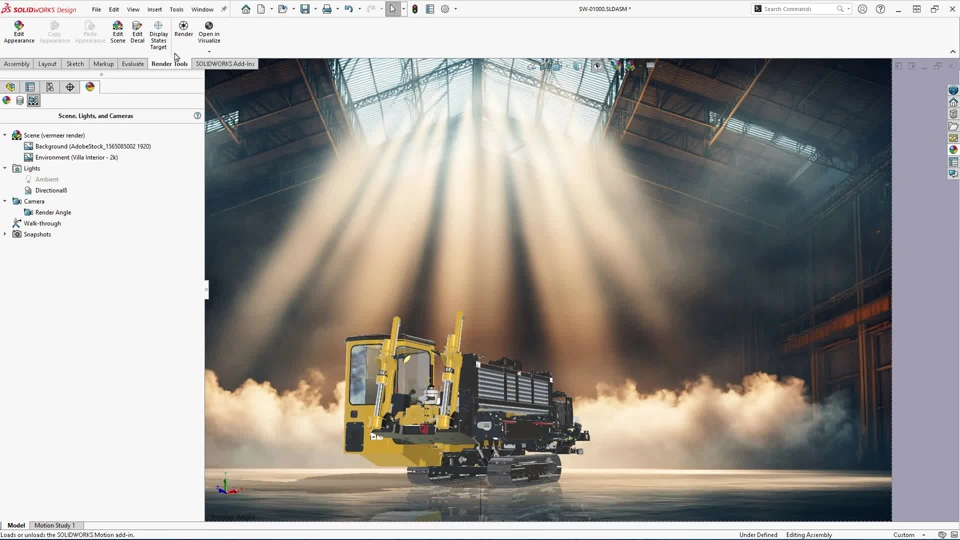The width and height of the screenshot is (960, 540).
Task: Click the Edit Appearance tool
Action: (18, 32)
